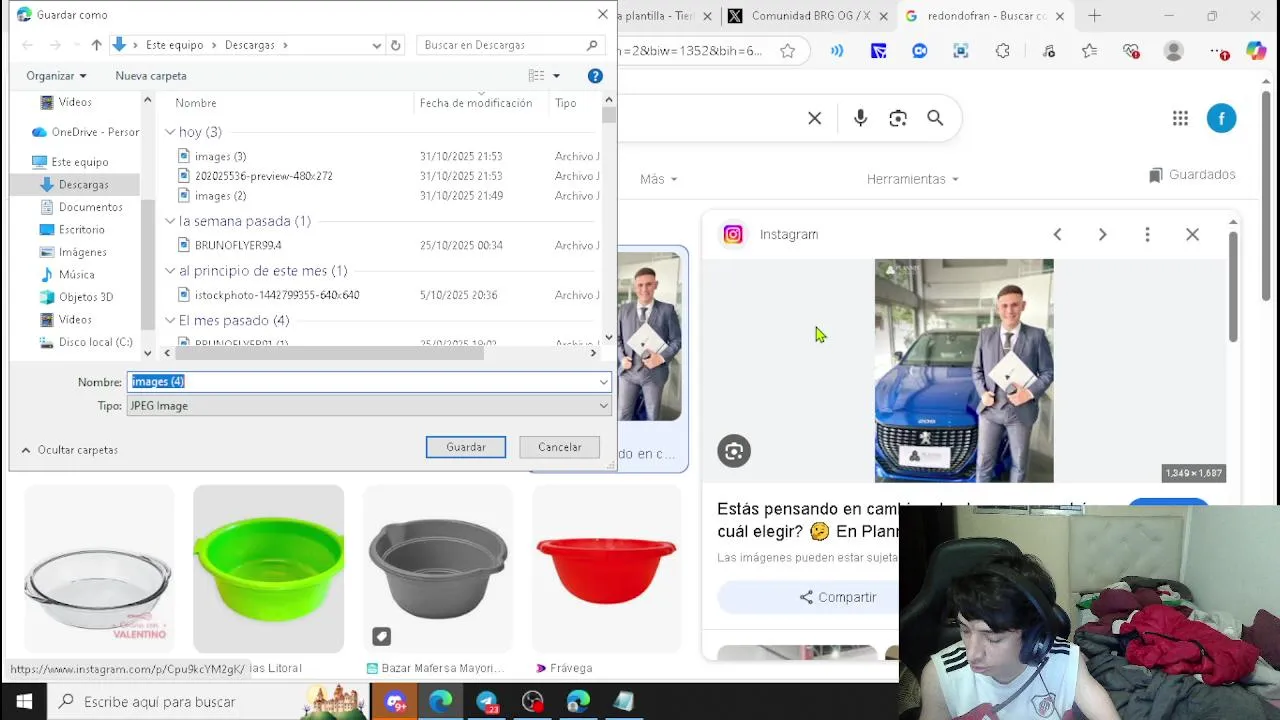Open the Más dropdown in Google filters

[659, 179]
